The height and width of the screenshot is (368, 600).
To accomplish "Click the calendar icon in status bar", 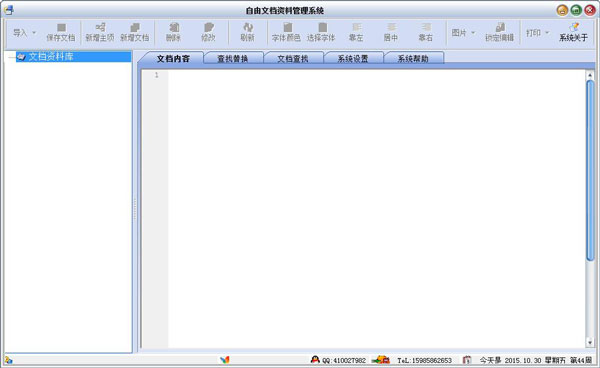I will click(x=467, y=360).
